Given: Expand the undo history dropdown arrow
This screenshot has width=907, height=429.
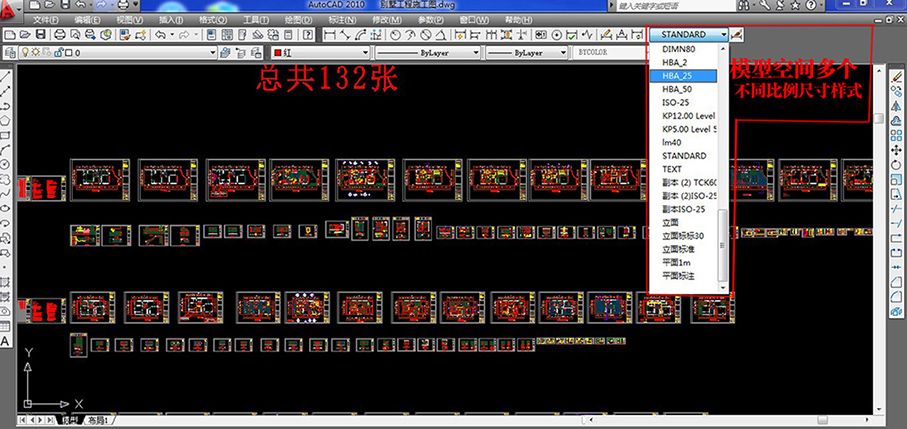Looking at the screenshot, I should (x=172, y=35).
